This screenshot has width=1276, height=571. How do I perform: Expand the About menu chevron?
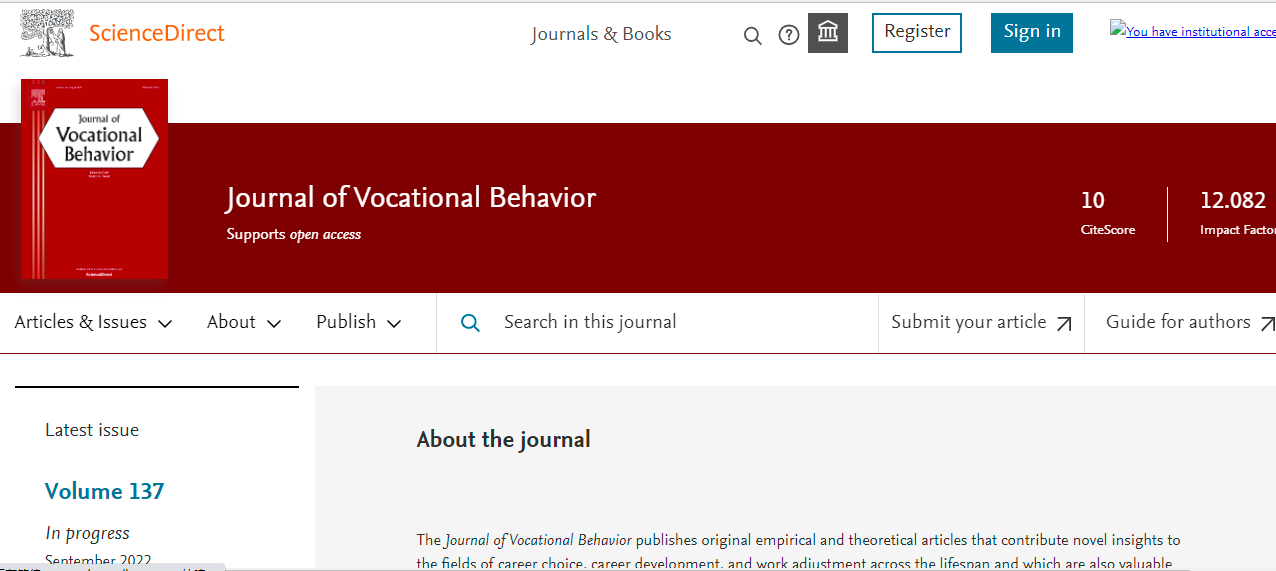(x=273, y=323)
